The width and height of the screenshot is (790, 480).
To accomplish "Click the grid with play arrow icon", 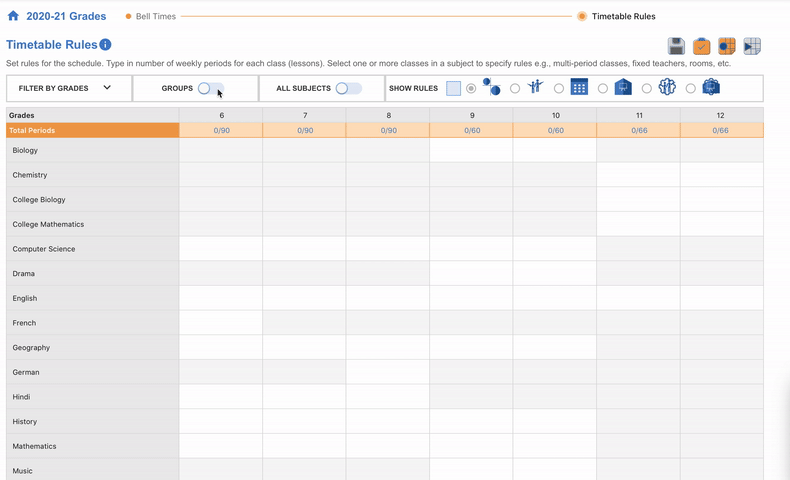I will [752, 46].
